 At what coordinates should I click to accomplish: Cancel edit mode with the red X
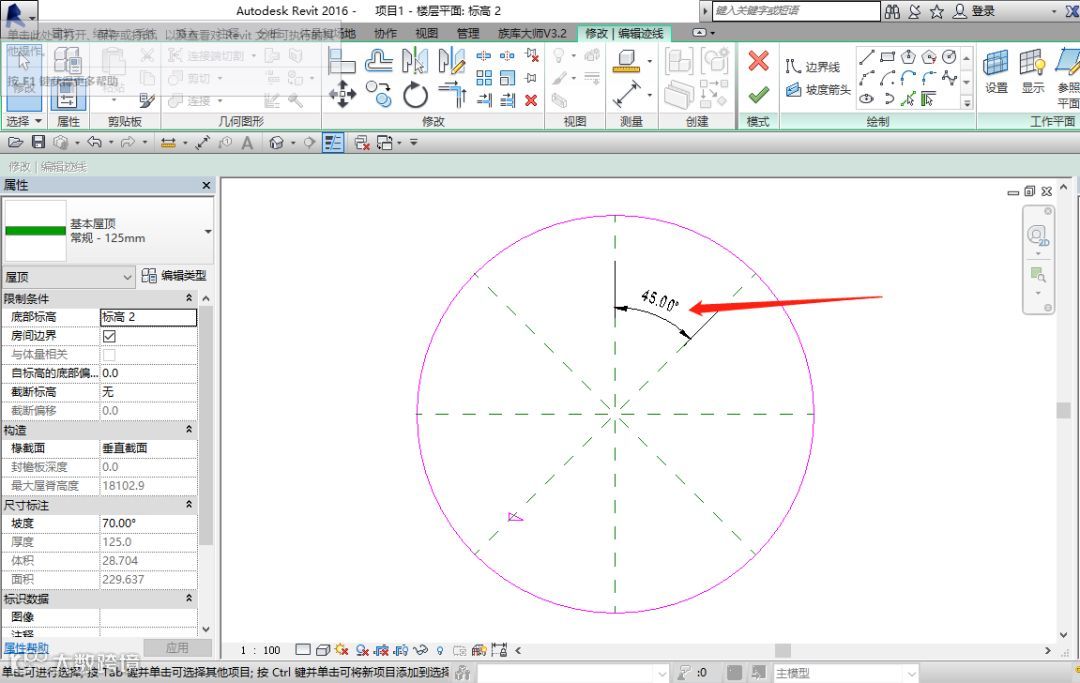pos(758,61)
